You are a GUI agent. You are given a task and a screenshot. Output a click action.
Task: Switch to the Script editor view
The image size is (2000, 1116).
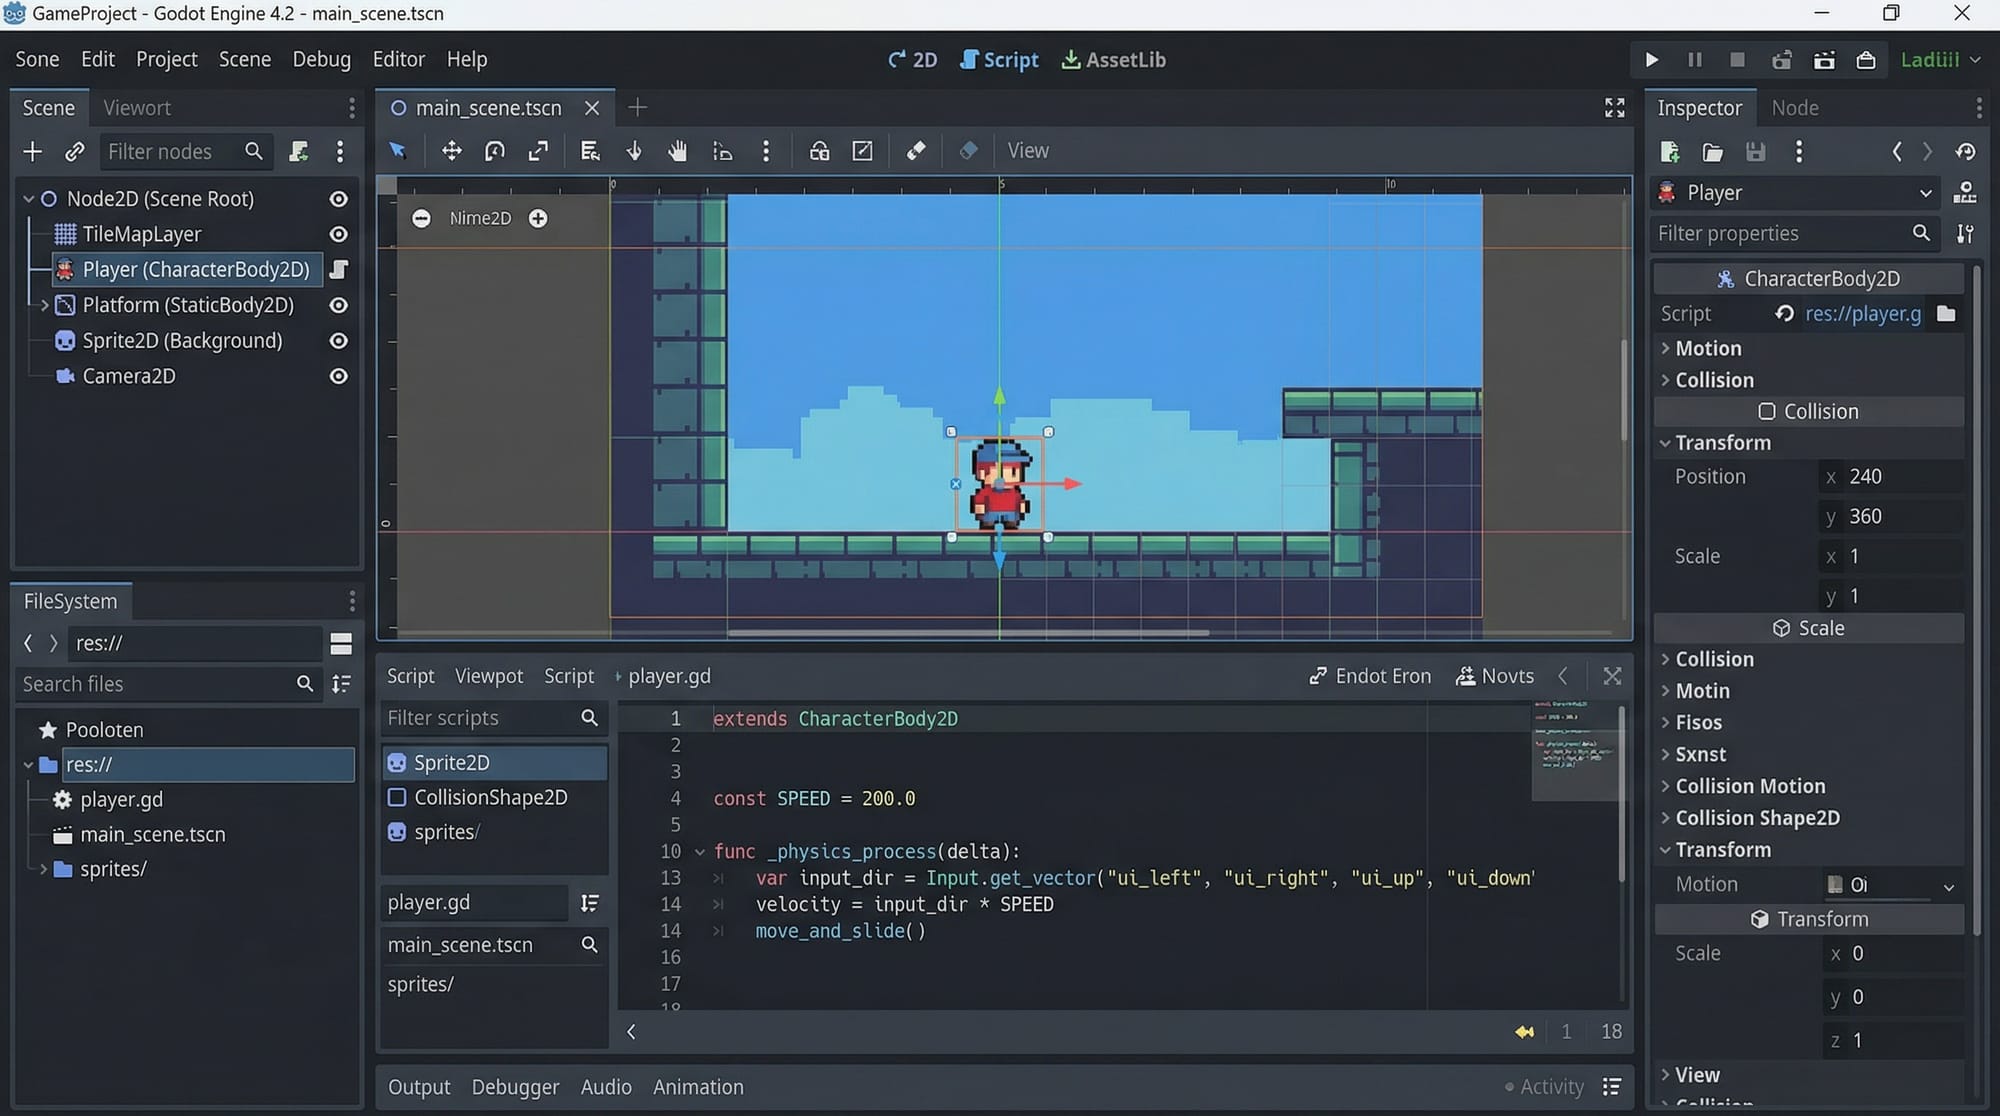[x=998, y=59]
